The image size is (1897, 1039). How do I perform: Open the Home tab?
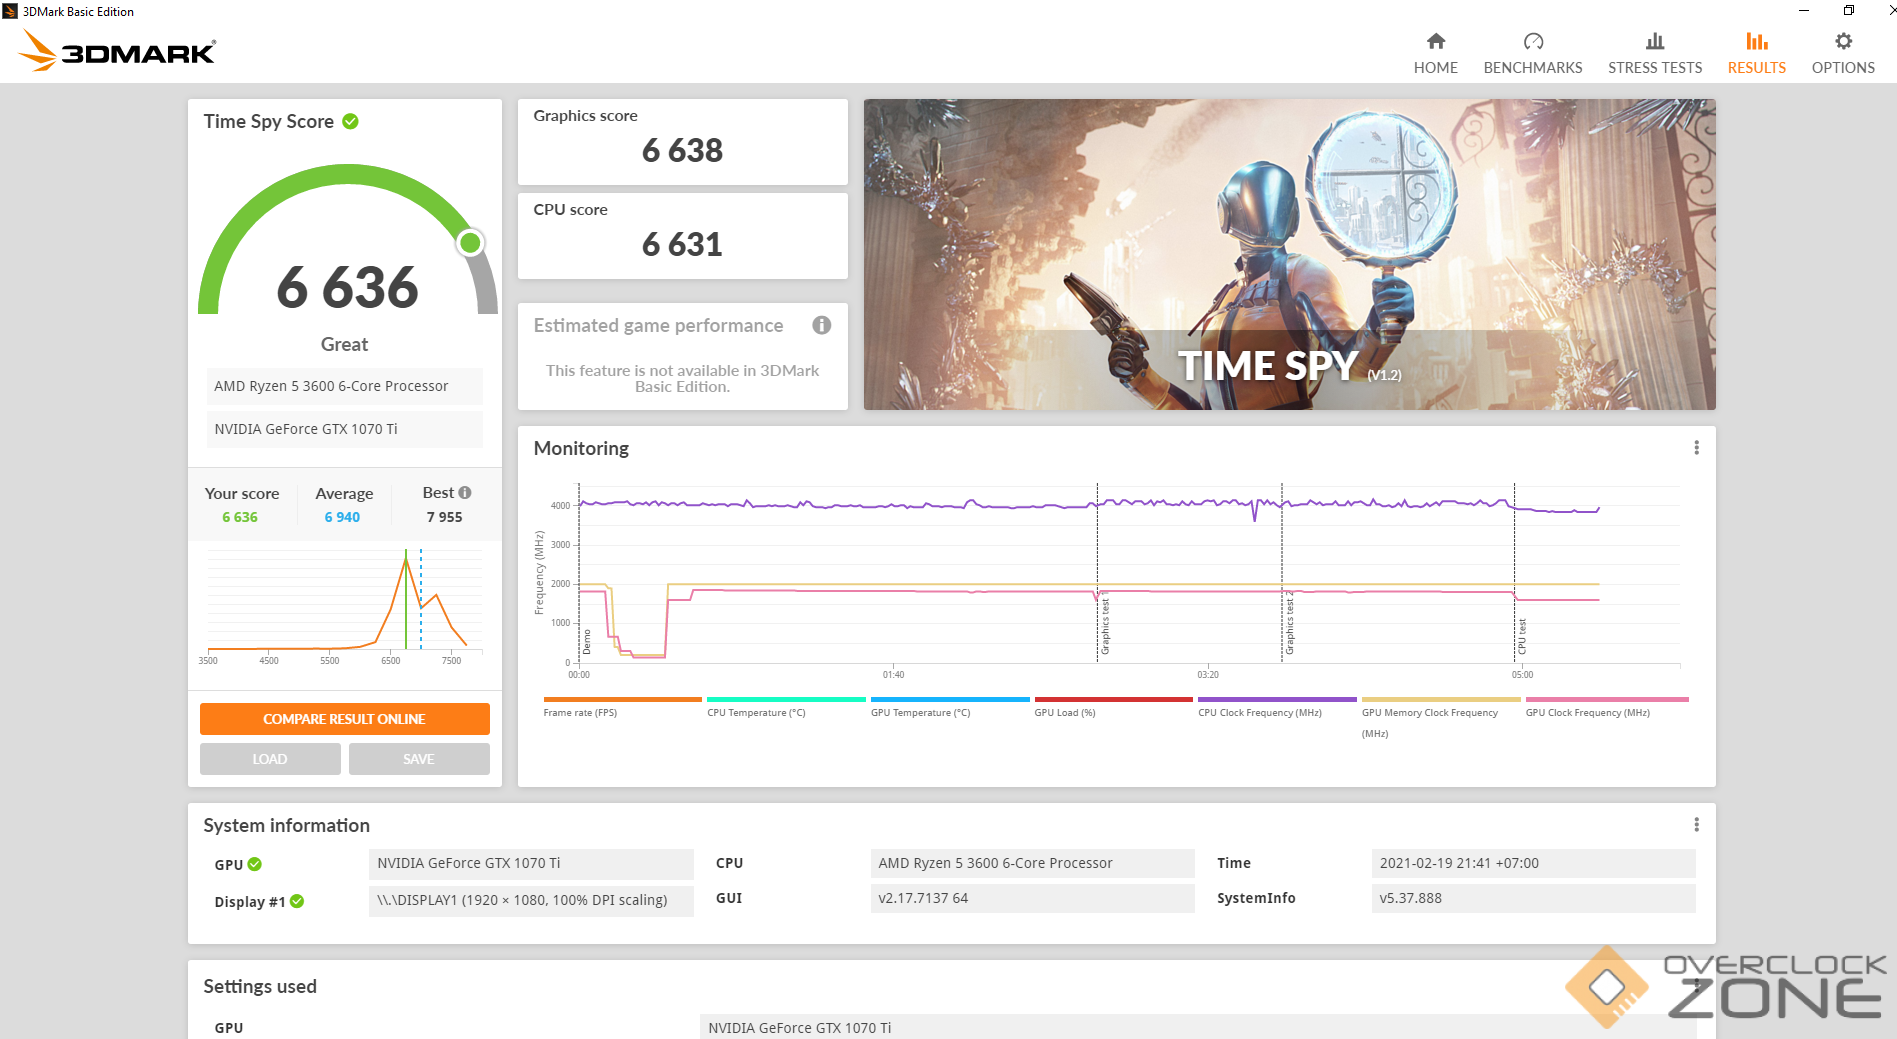[1435, 53]
